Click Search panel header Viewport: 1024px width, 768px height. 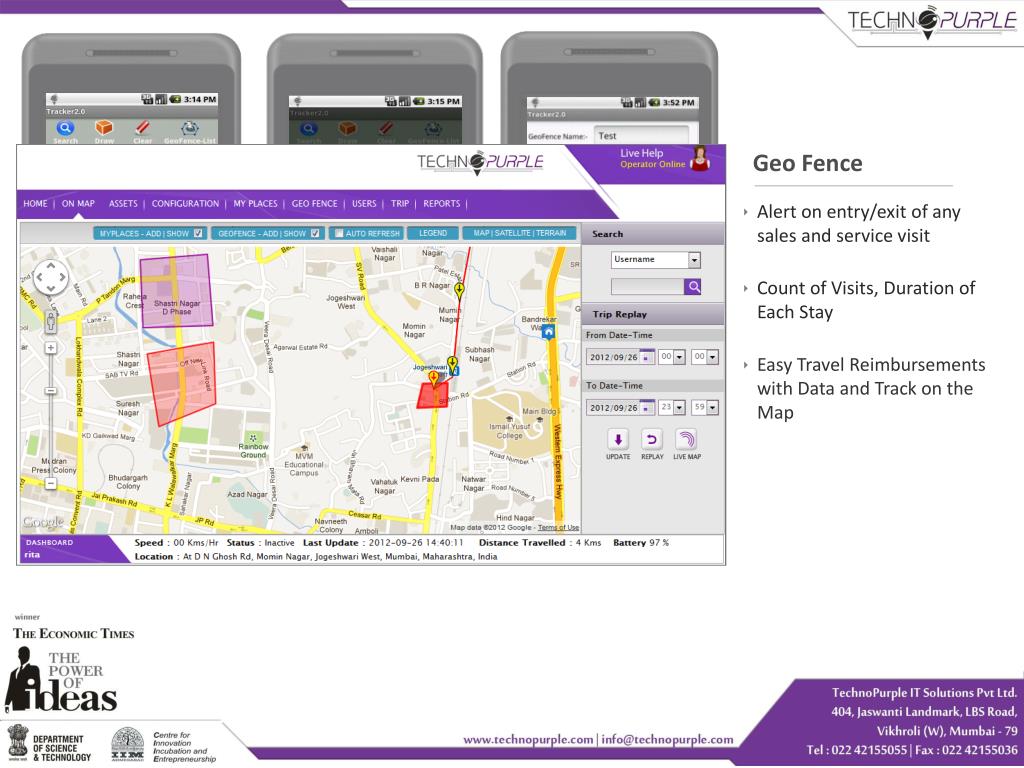click(653, 234)
